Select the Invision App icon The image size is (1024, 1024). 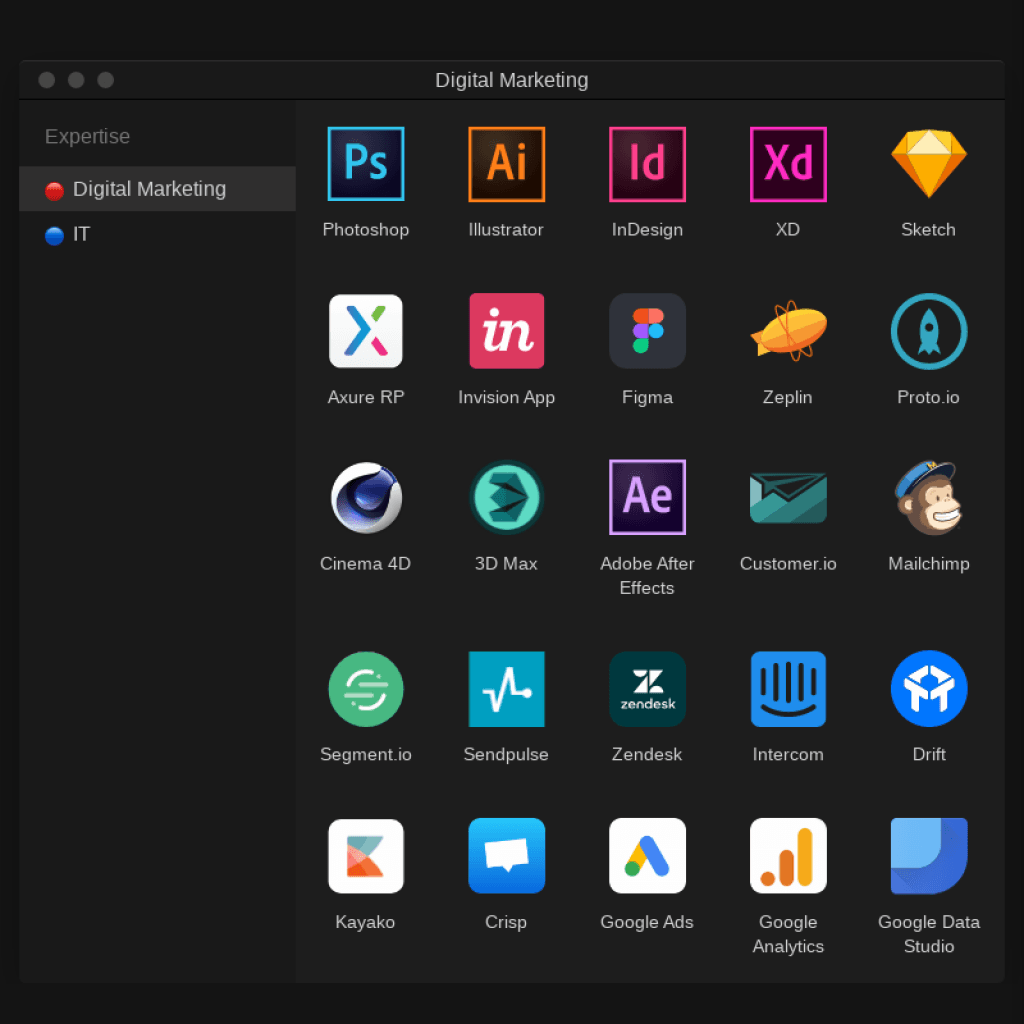click(x=506, y=331)
